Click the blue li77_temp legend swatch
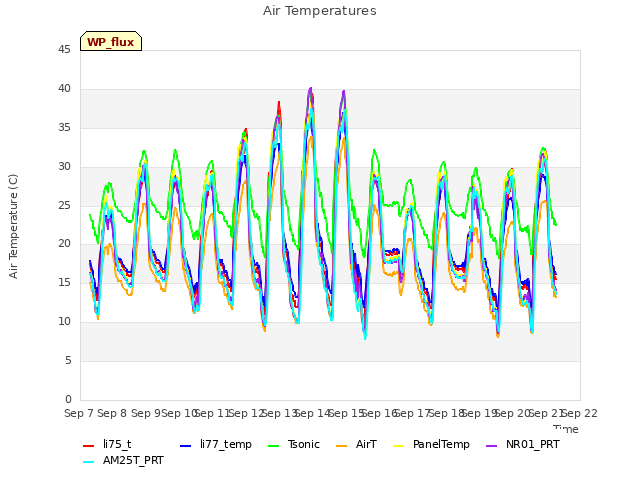 pos(185,446)
